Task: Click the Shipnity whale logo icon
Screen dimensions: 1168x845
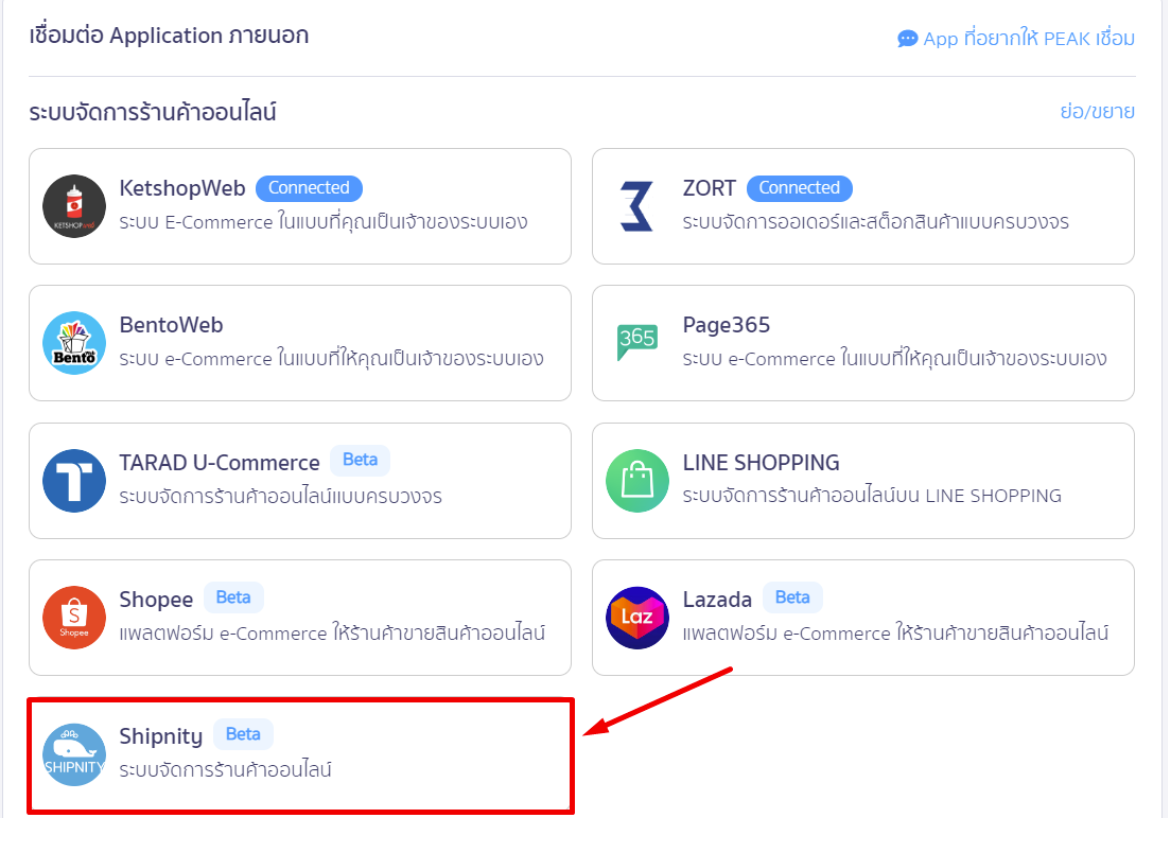Action: 74,755
